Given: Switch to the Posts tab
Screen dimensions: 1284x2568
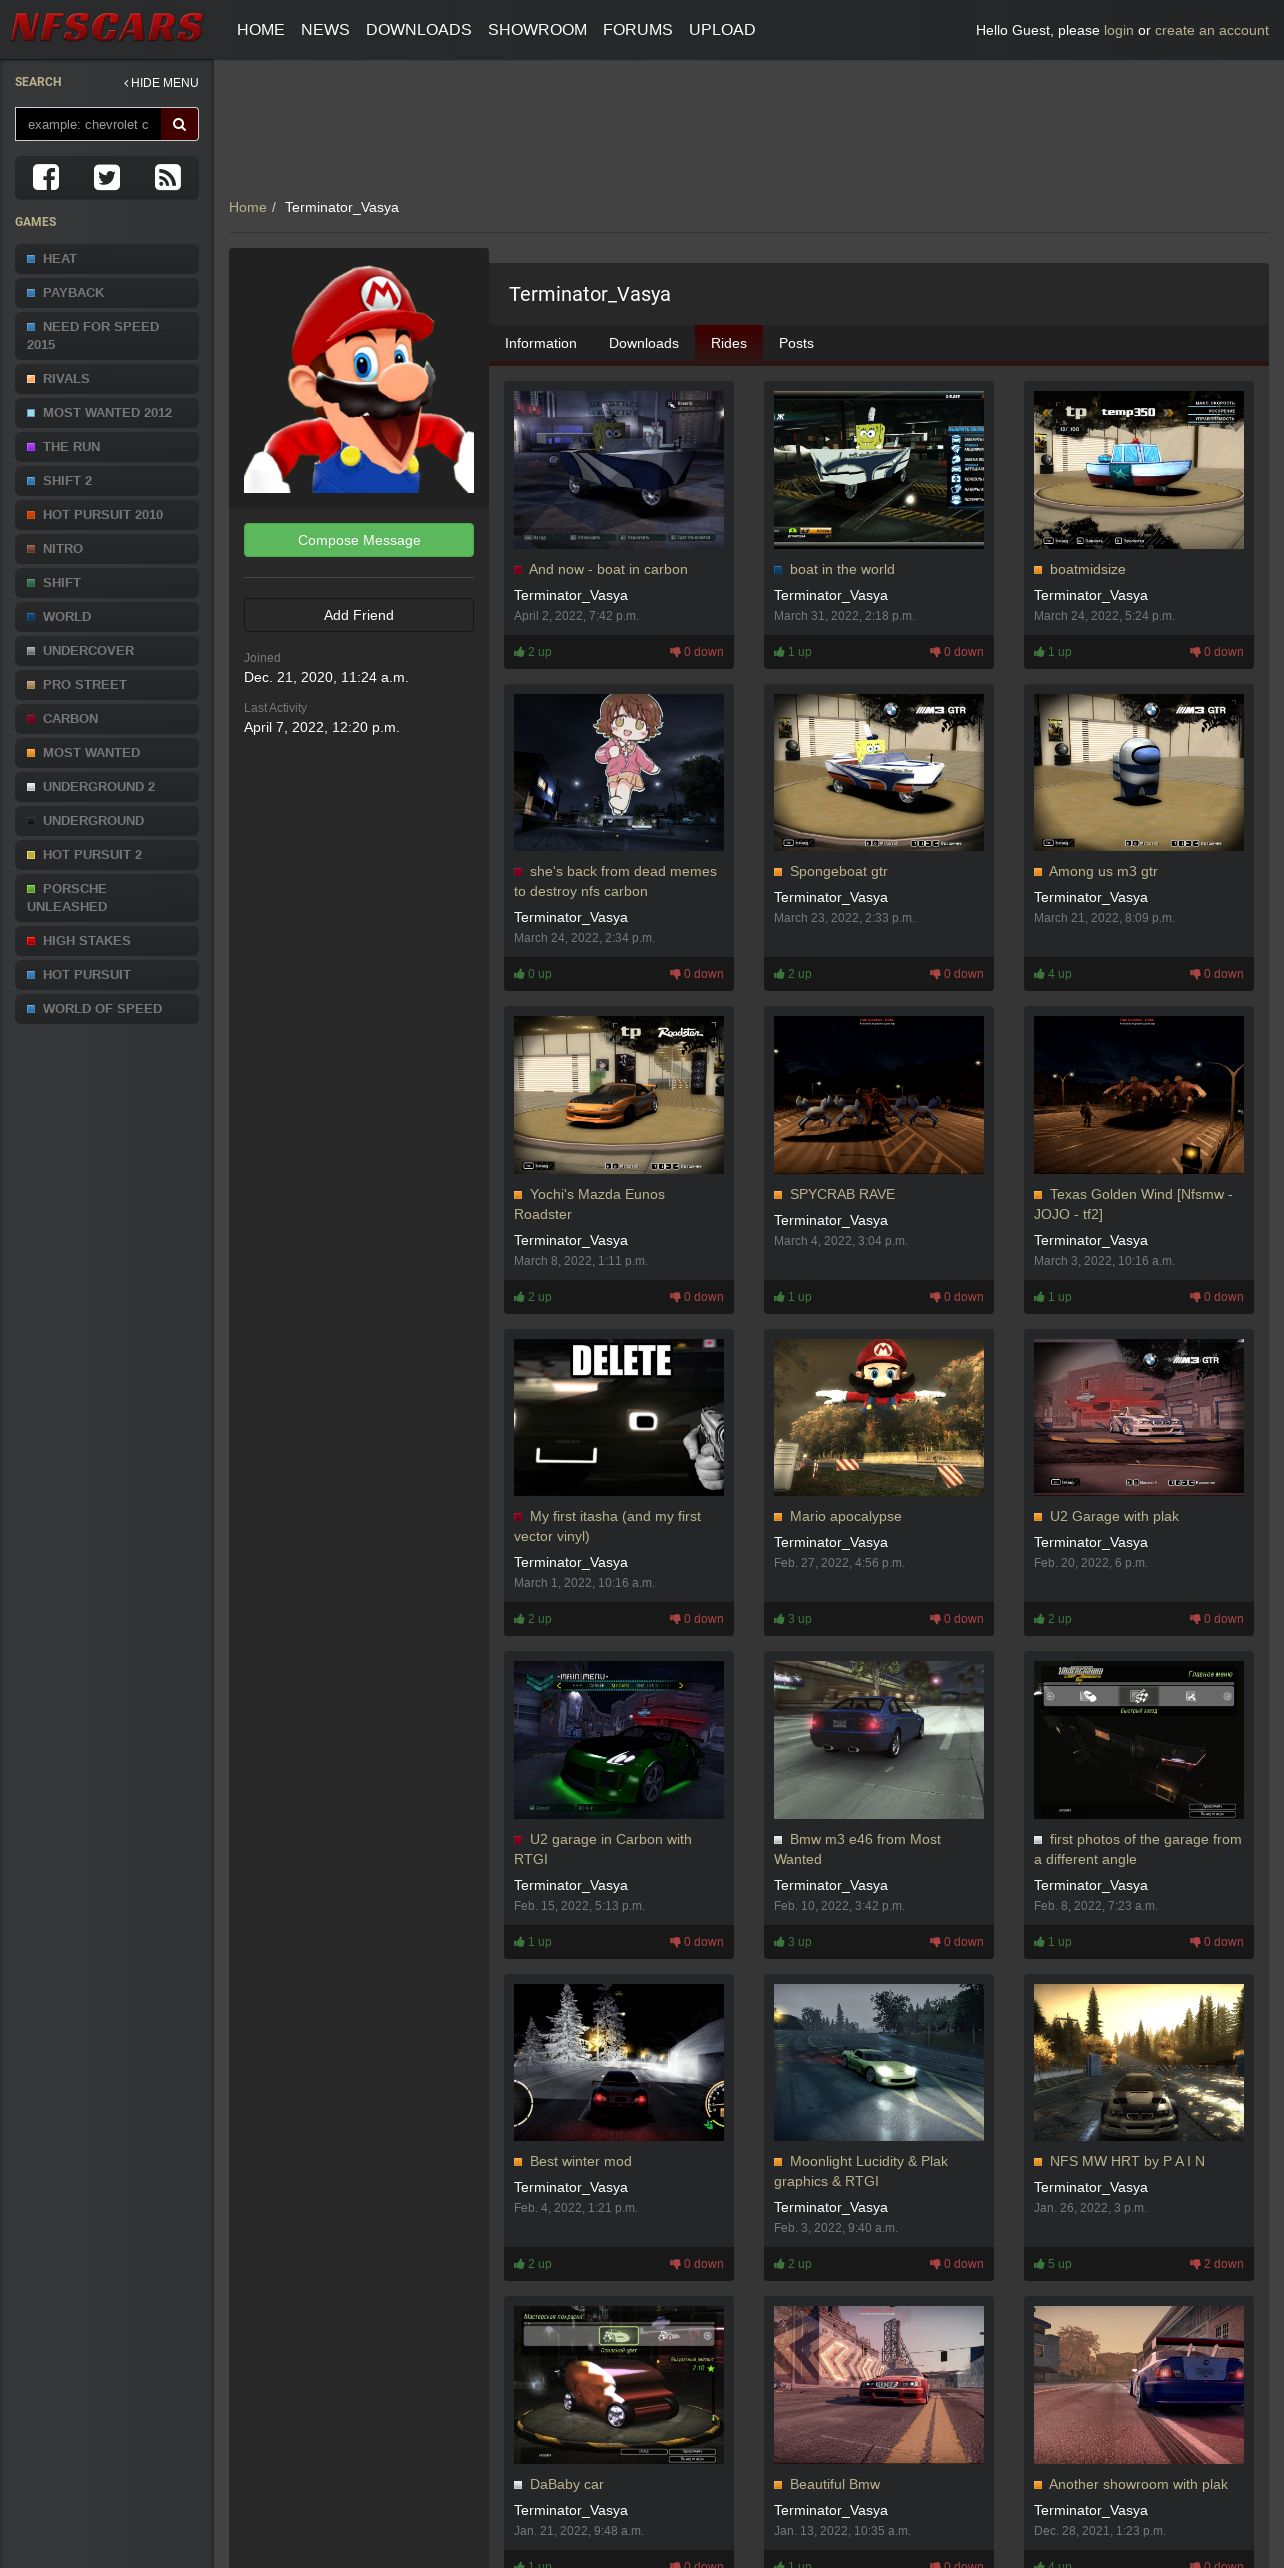Looking at the screenshot, I should [796, 343].
